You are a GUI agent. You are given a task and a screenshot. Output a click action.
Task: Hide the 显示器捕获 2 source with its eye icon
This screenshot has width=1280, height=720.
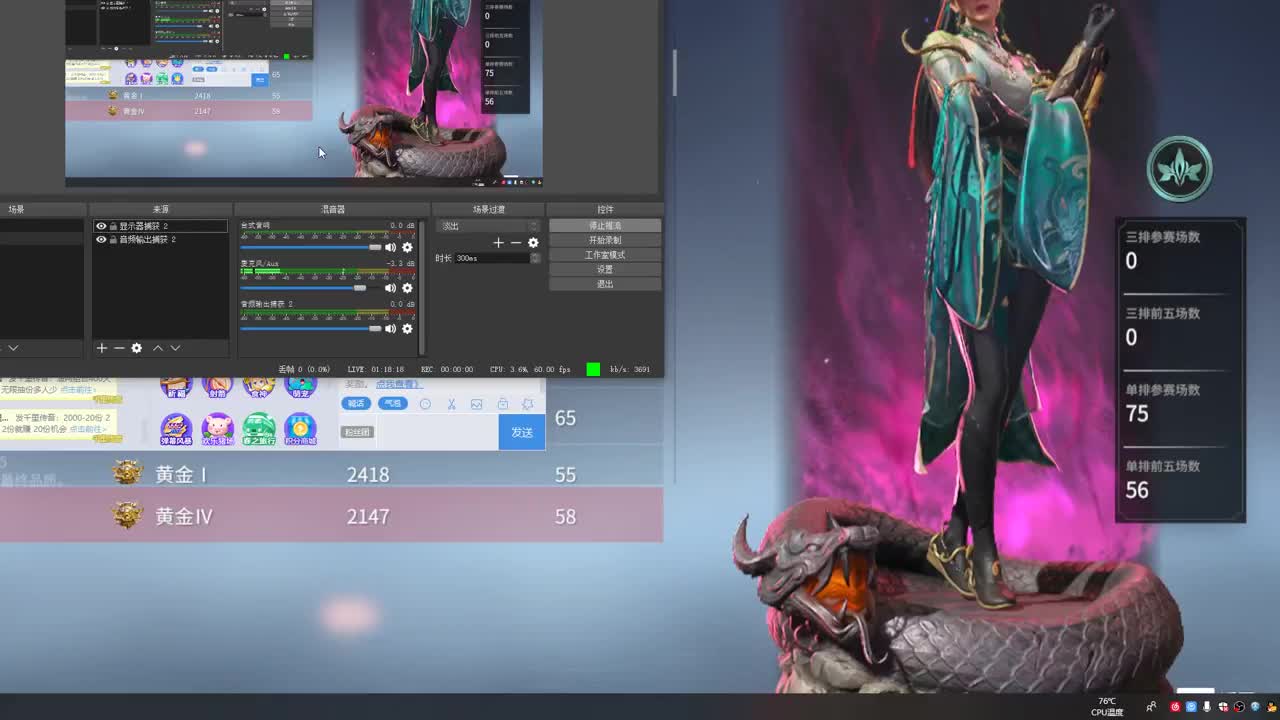101,226
